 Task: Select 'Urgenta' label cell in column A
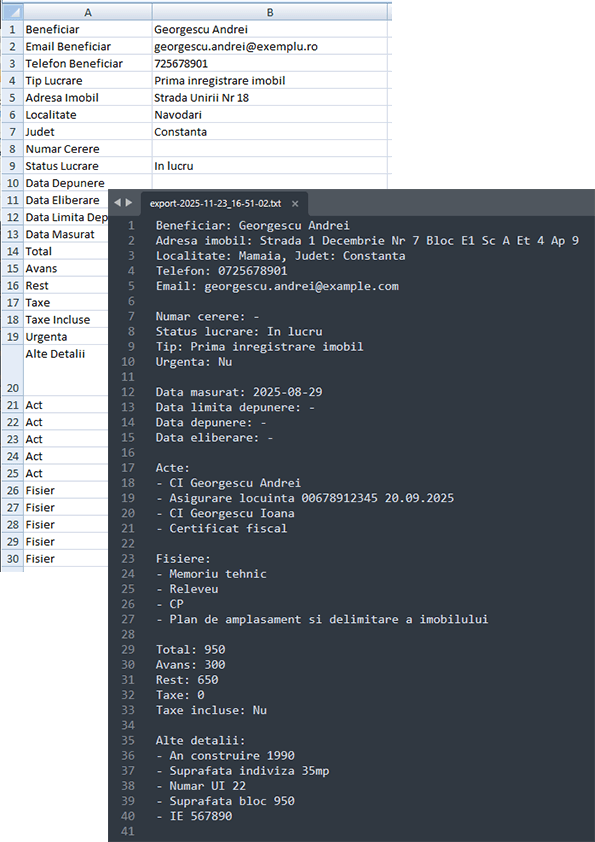(66, 337)
